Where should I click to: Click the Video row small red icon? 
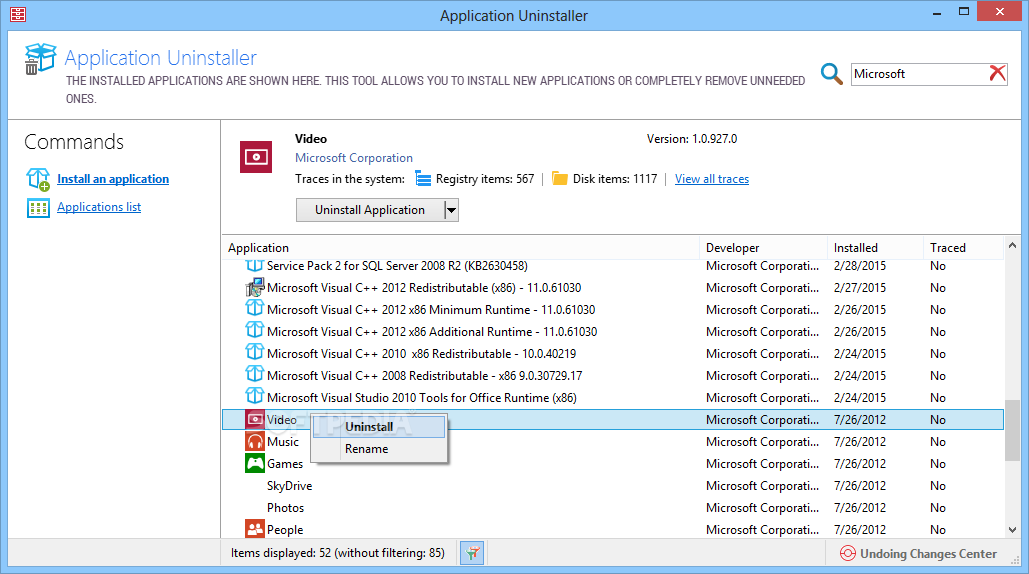tap(255, 419)
